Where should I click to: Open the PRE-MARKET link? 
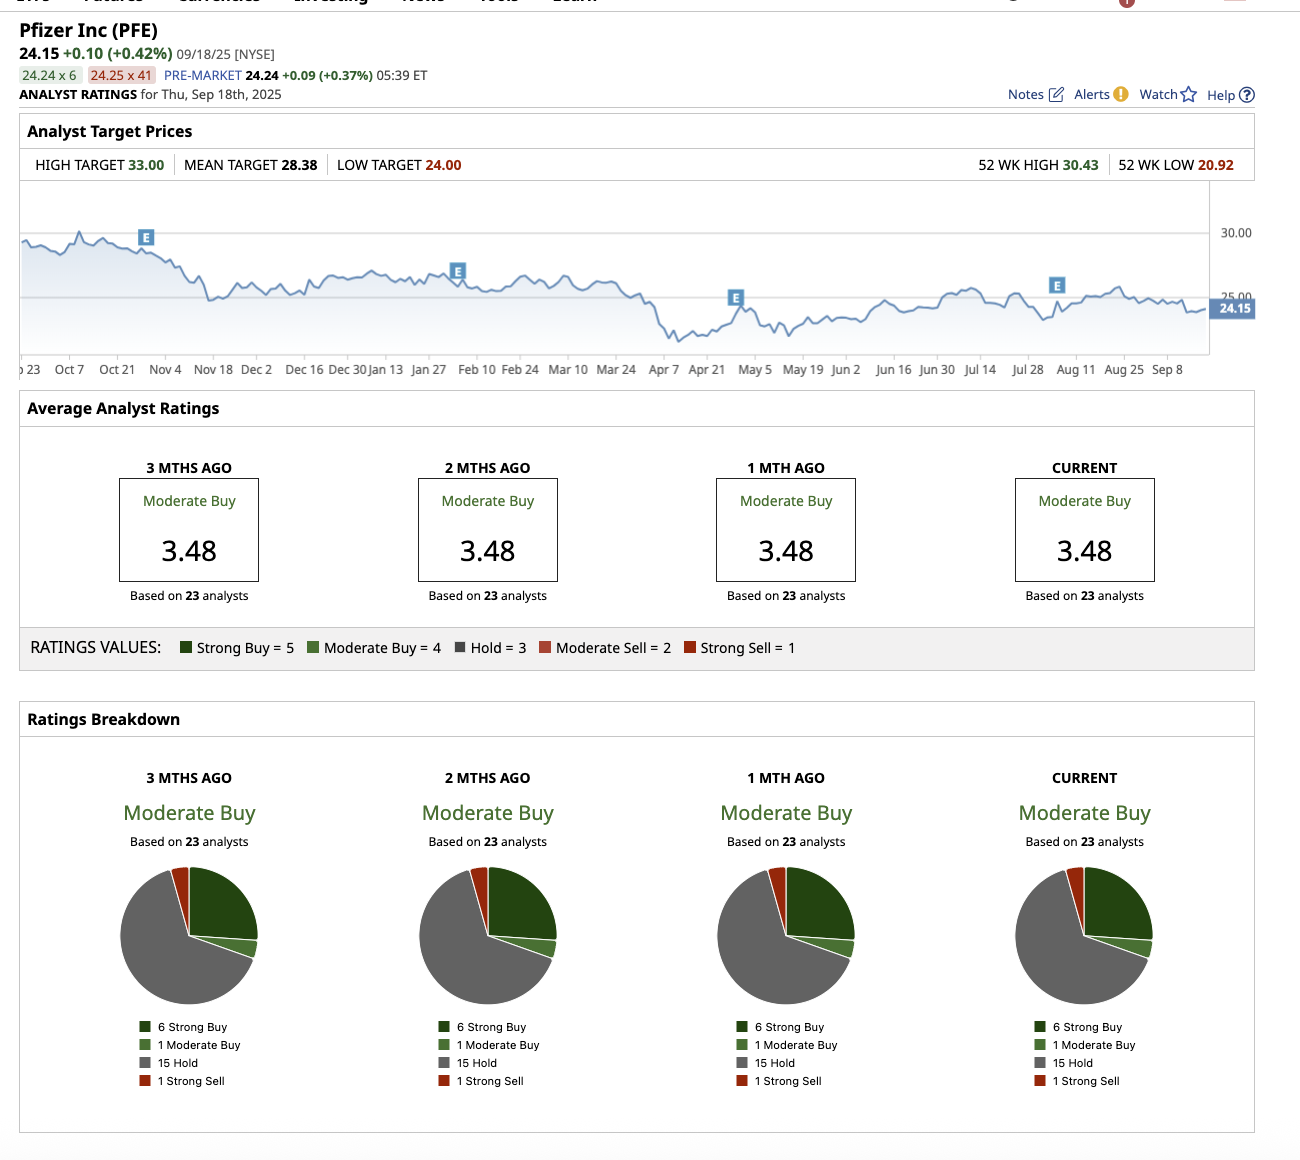[x=203, y=76]
